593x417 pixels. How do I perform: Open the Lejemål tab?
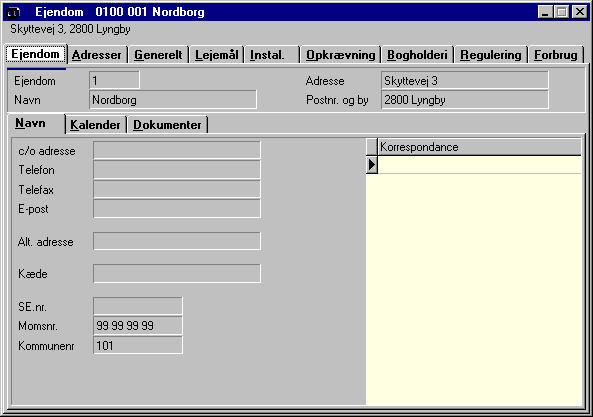click(x=217, y=55)
